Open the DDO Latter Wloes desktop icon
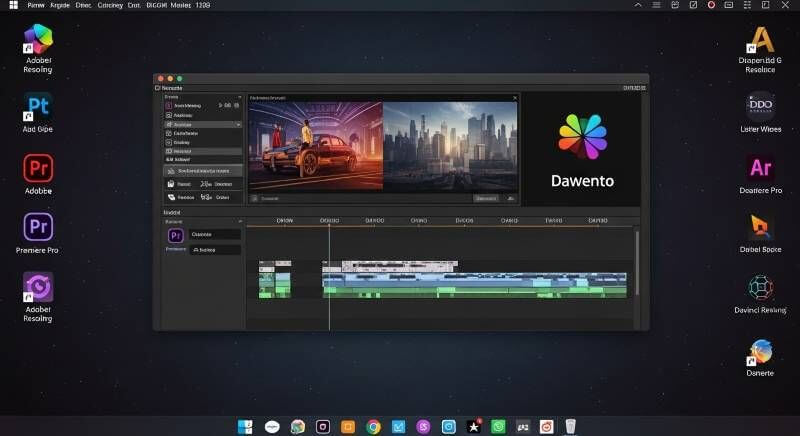The height and width of the screenshot is (436, 800). coord(760,106)
